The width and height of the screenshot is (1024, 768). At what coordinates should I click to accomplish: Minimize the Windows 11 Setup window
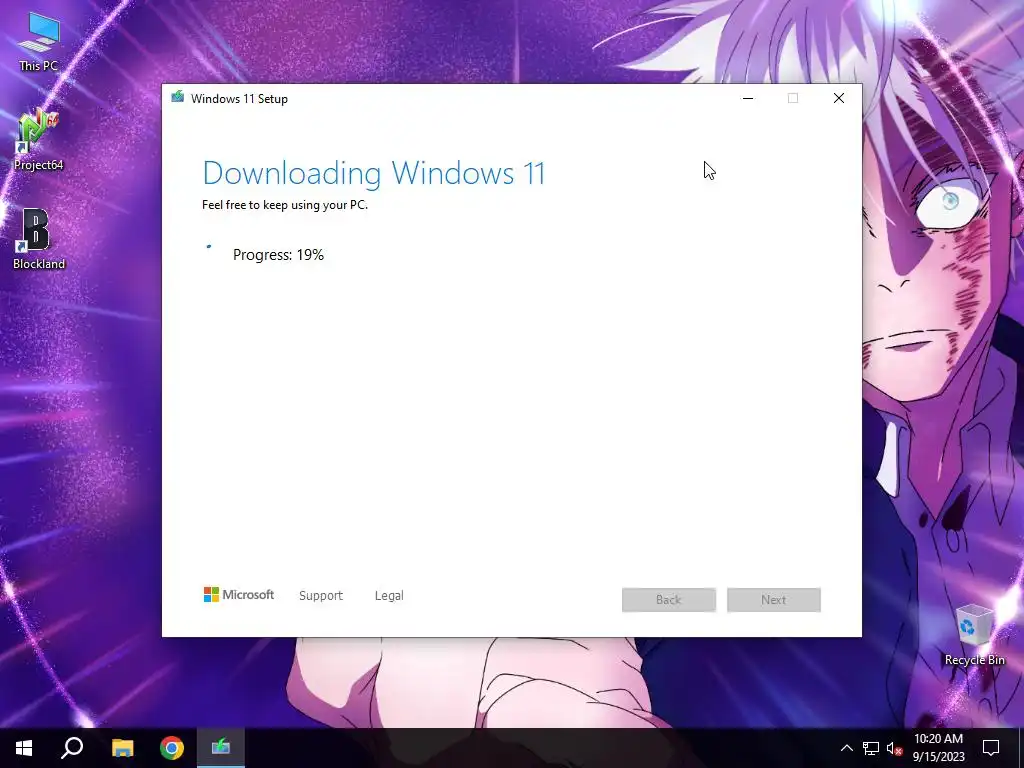748,99
